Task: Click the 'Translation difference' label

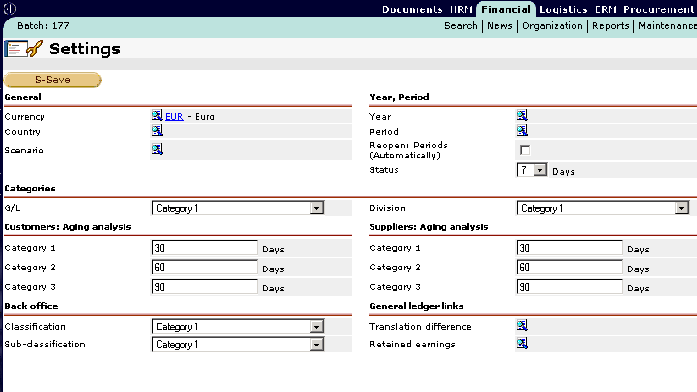Action: pos(420,327)
